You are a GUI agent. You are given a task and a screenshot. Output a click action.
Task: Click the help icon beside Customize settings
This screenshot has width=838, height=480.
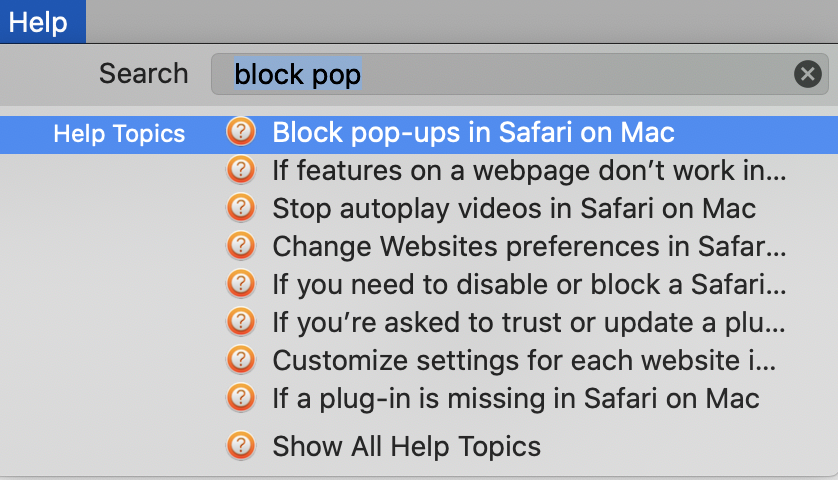coord(241,360)
